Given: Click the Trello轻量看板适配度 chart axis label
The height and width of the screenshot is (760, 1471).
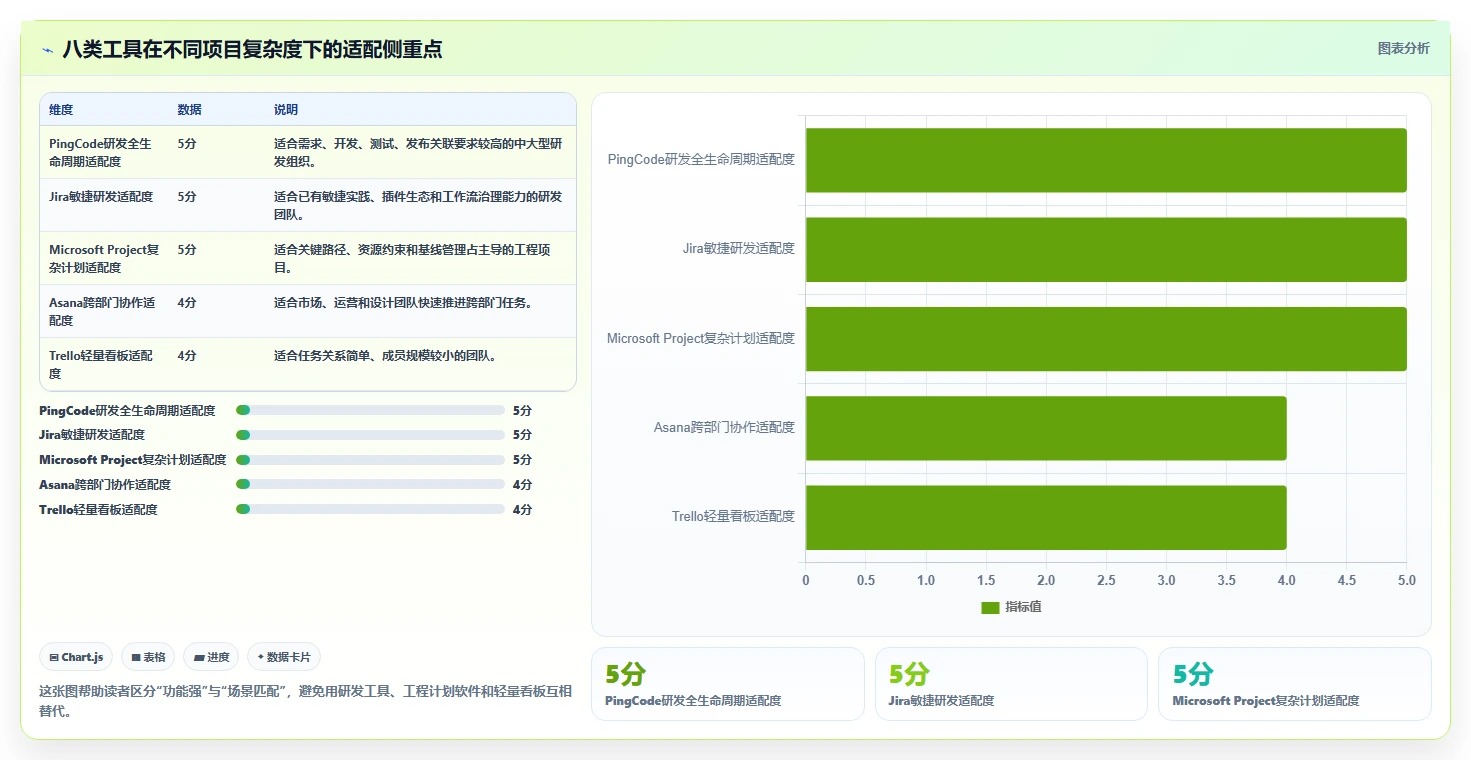Looking at the screenshot, I should point(733,516).
